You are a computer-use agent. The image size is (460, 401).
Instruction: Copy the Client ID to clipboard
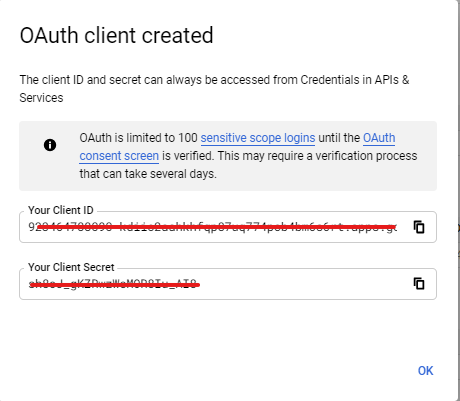click(x=419, y=227)
